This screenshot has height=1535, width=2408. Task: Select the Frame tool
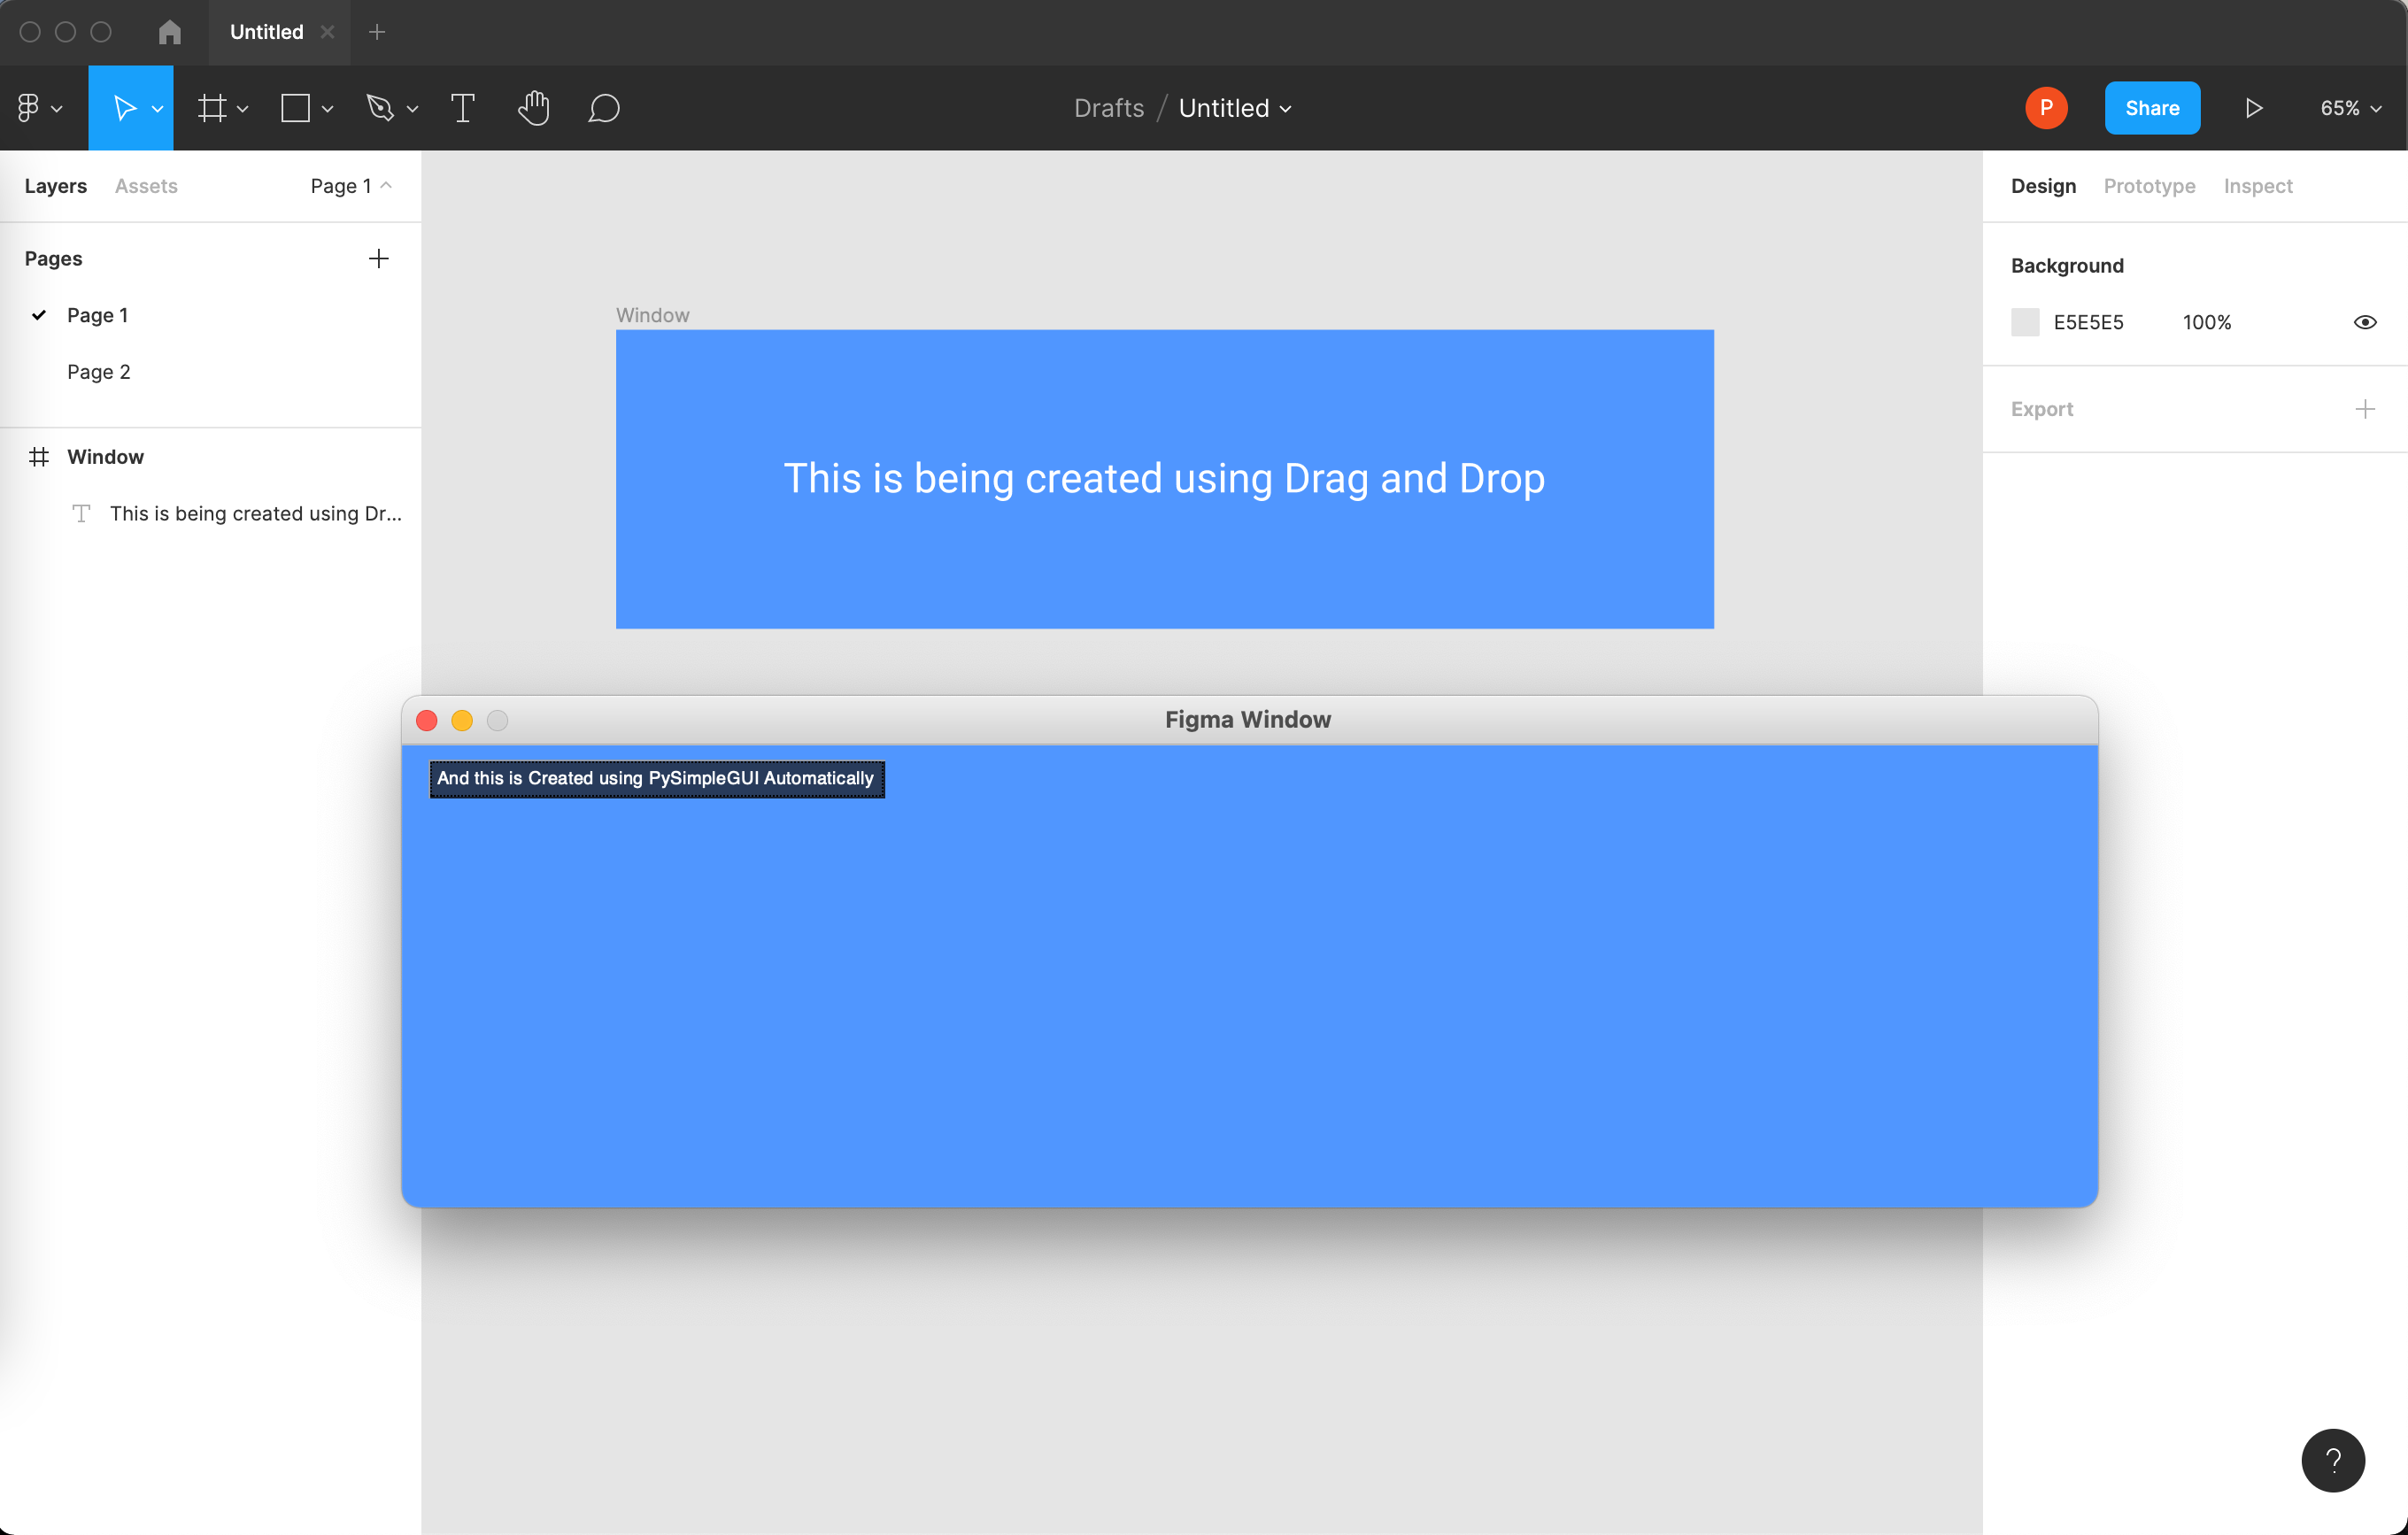click(213, 107)
